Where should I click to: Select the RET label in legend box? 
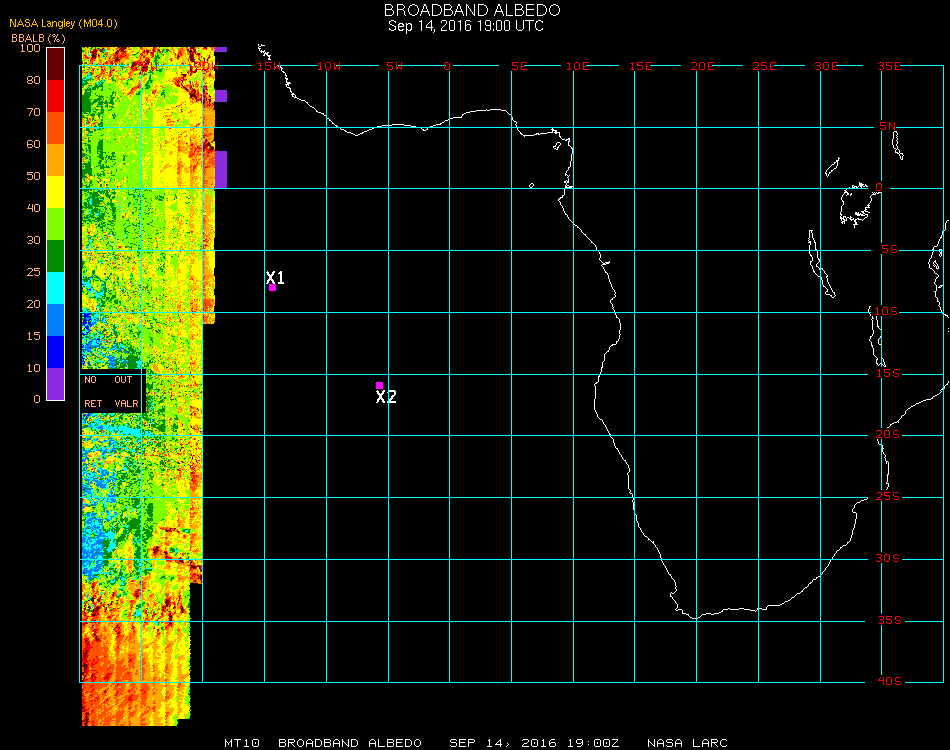[x=93, y=404]
